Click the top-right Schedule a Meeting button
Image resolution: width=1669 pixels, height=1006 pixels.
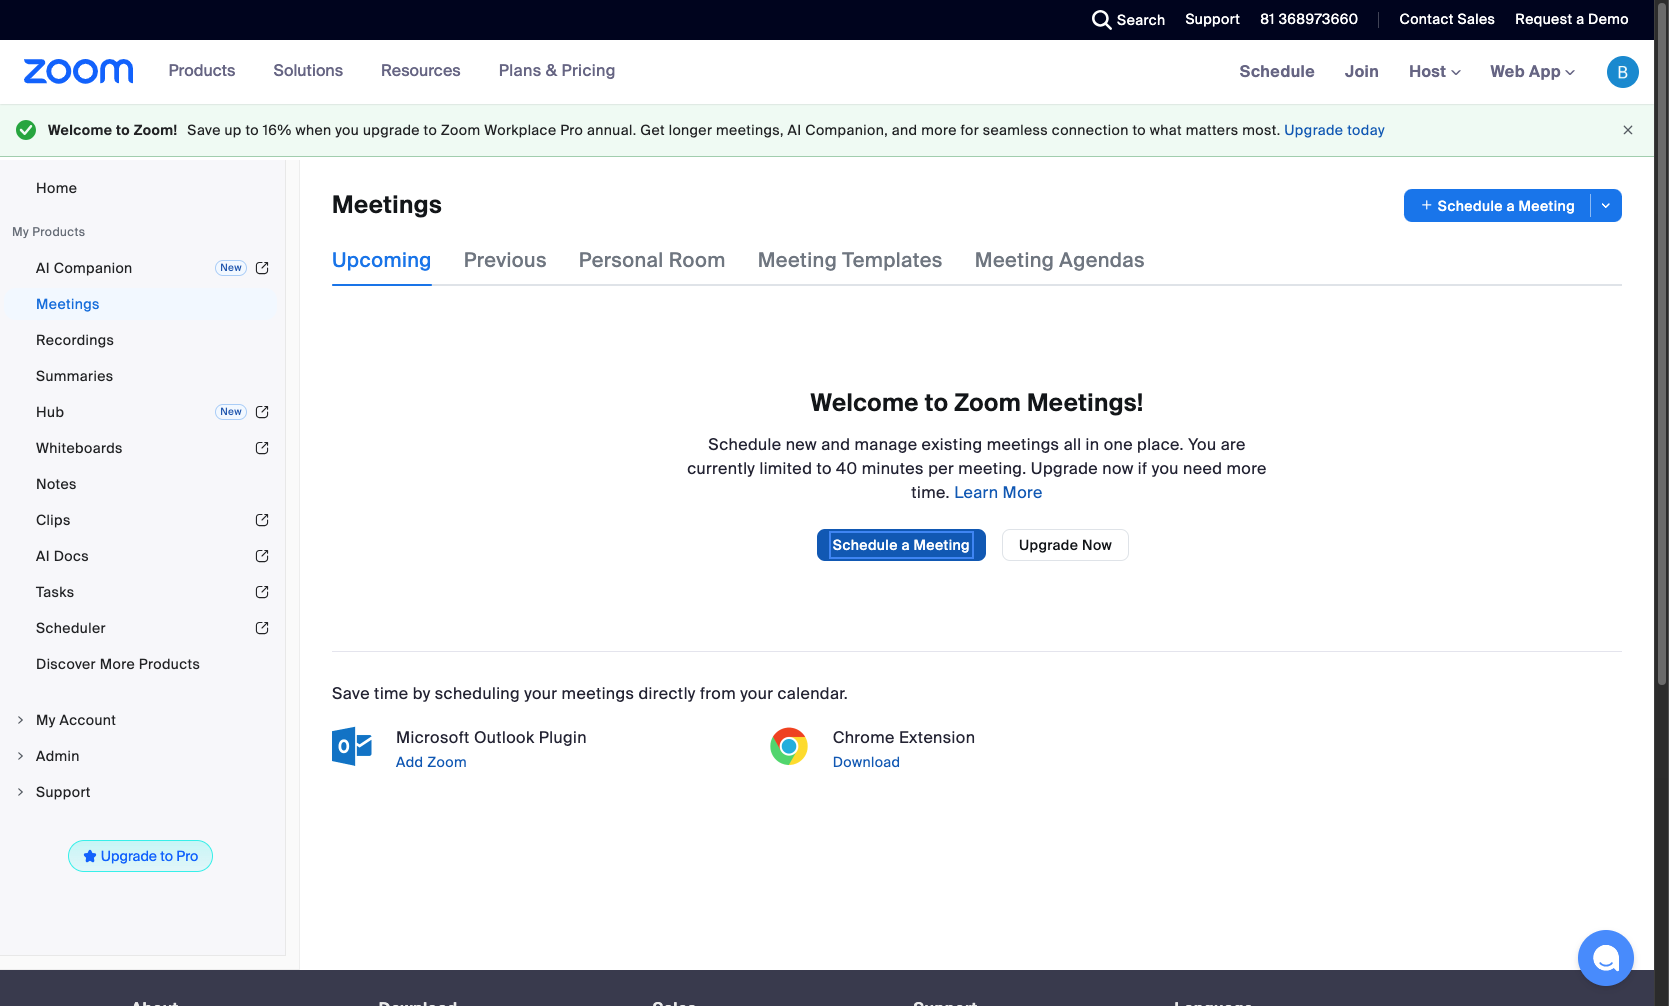pos(1497,206)
